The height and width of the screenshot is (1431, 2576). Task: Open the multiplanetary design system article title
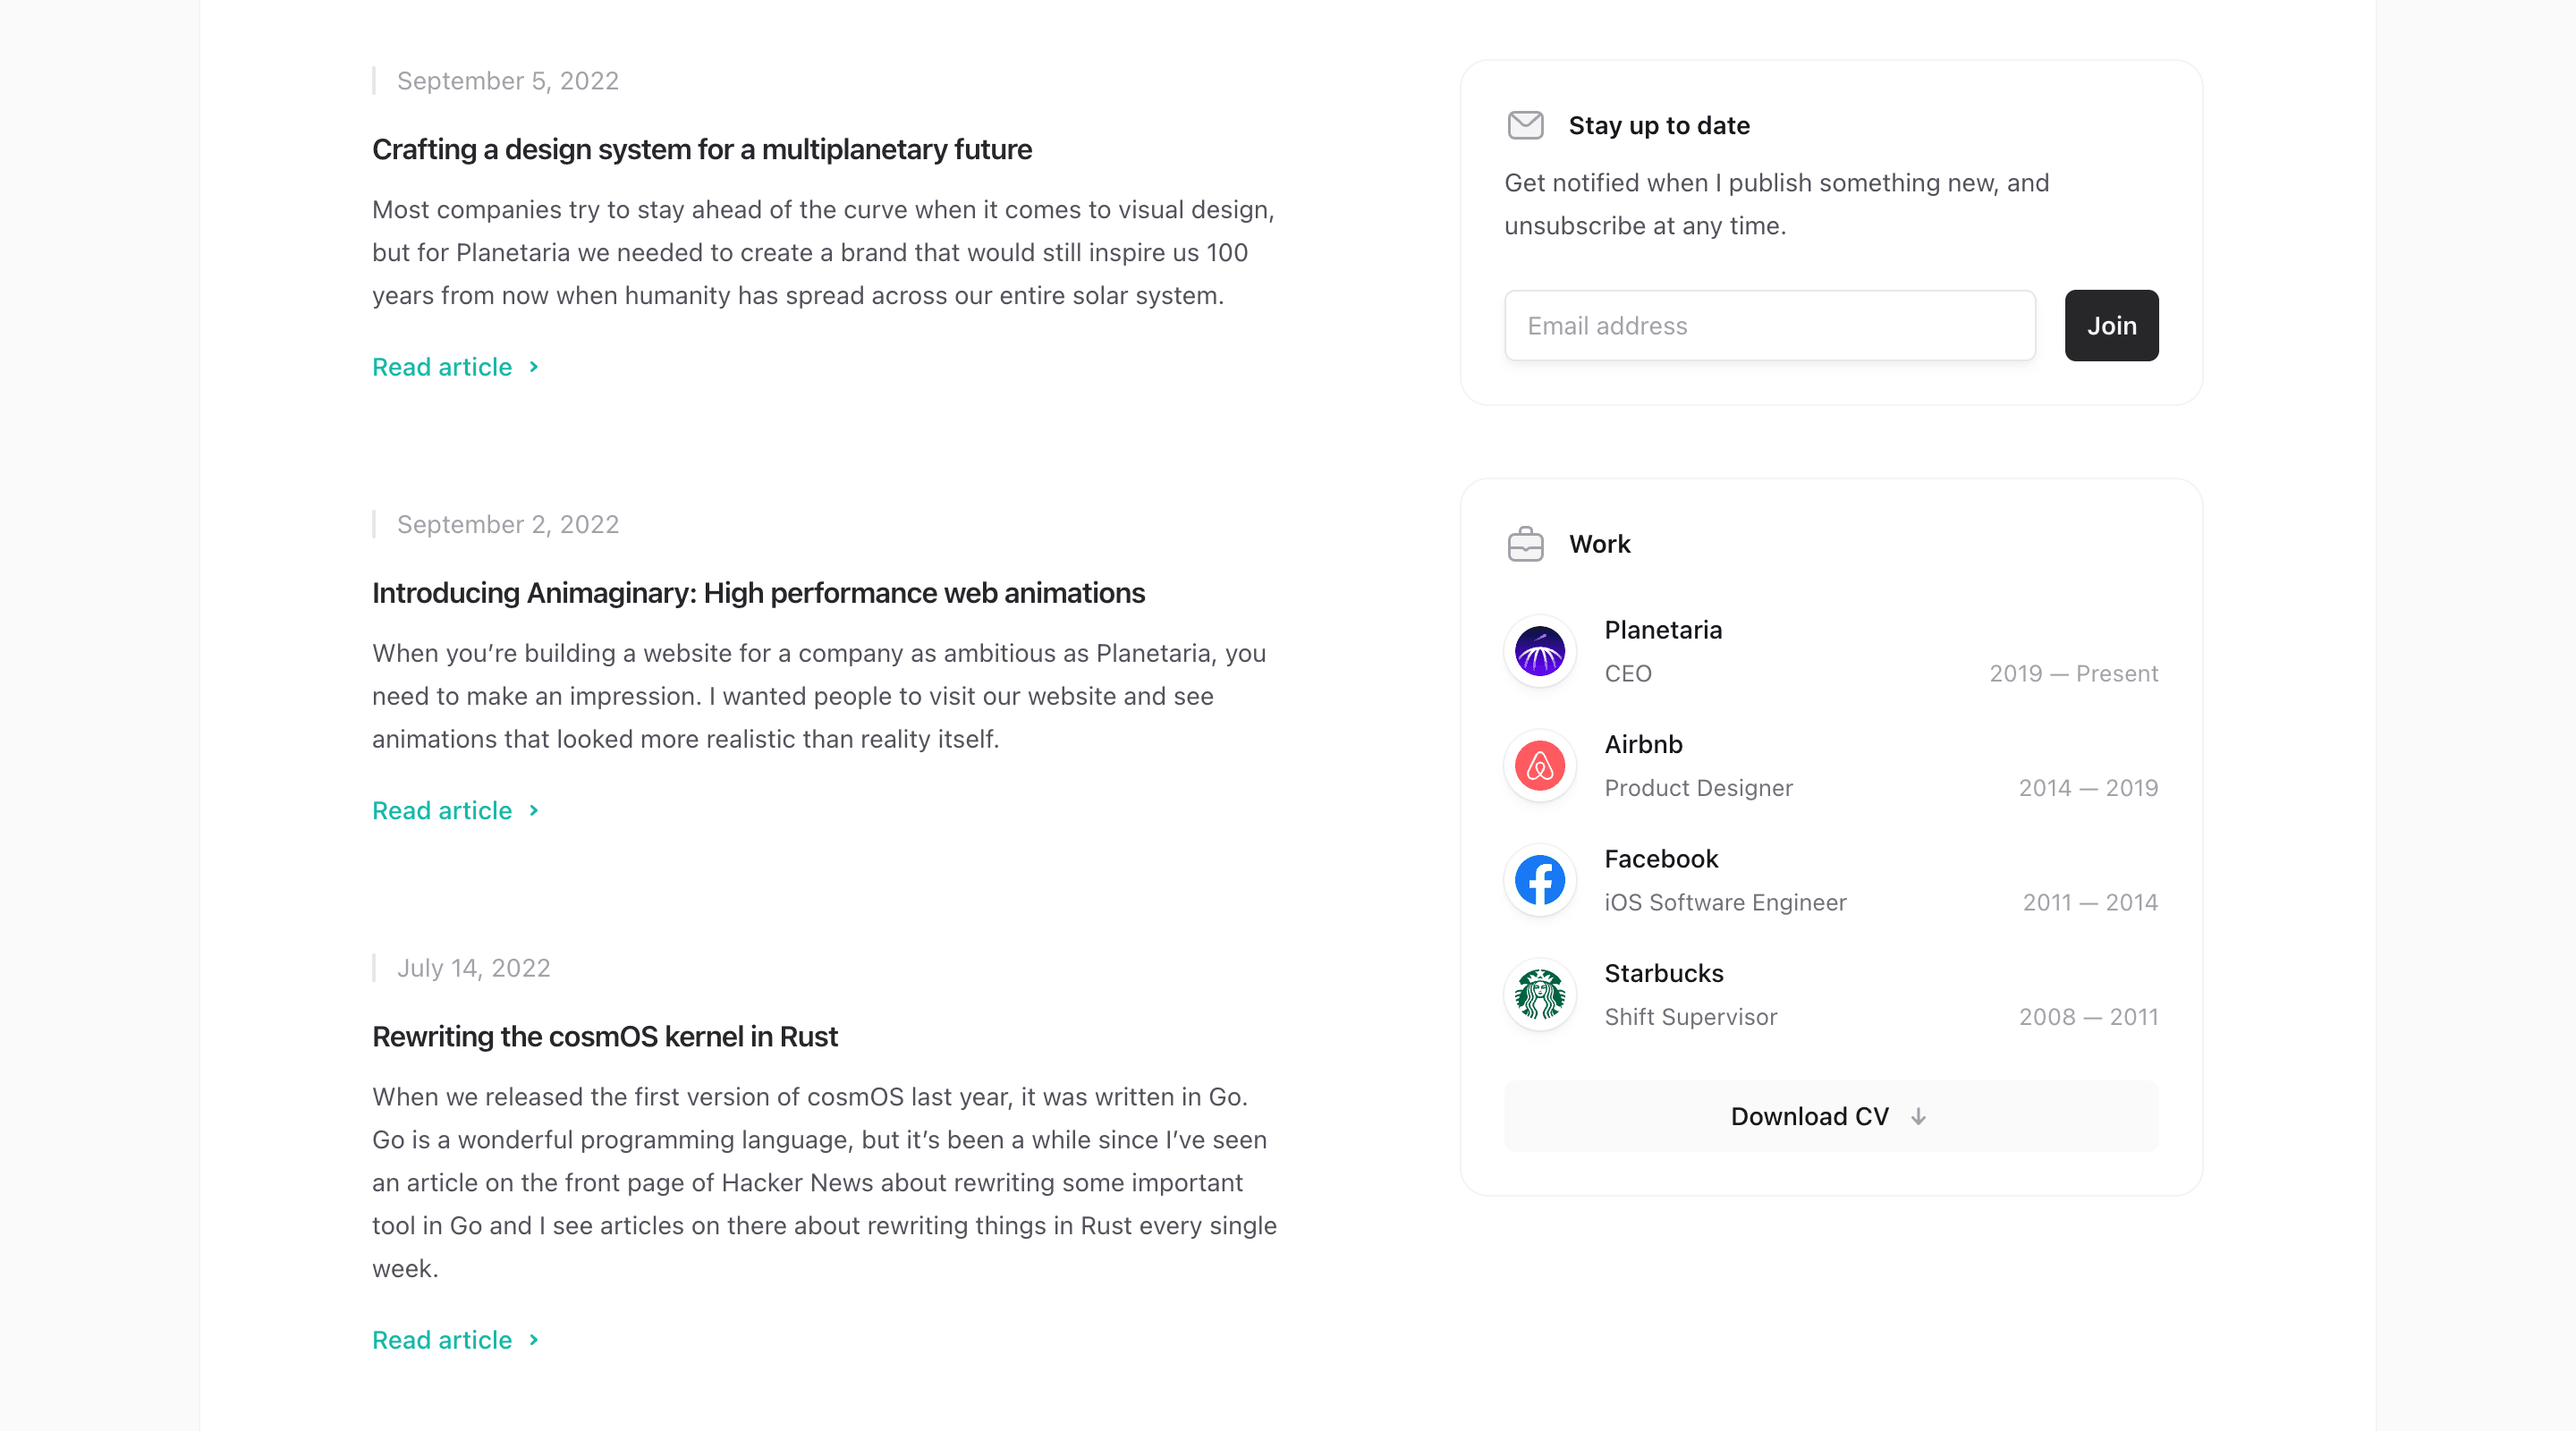[x=701, y=149]
